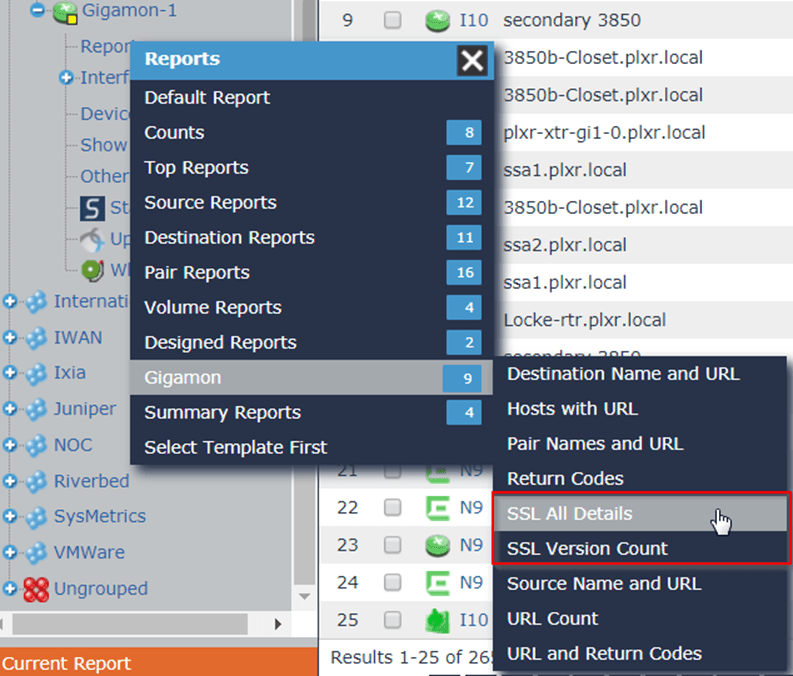Open the Pair Reports category
This screenshot has height=676, width=793.
(x=312, y=272)
